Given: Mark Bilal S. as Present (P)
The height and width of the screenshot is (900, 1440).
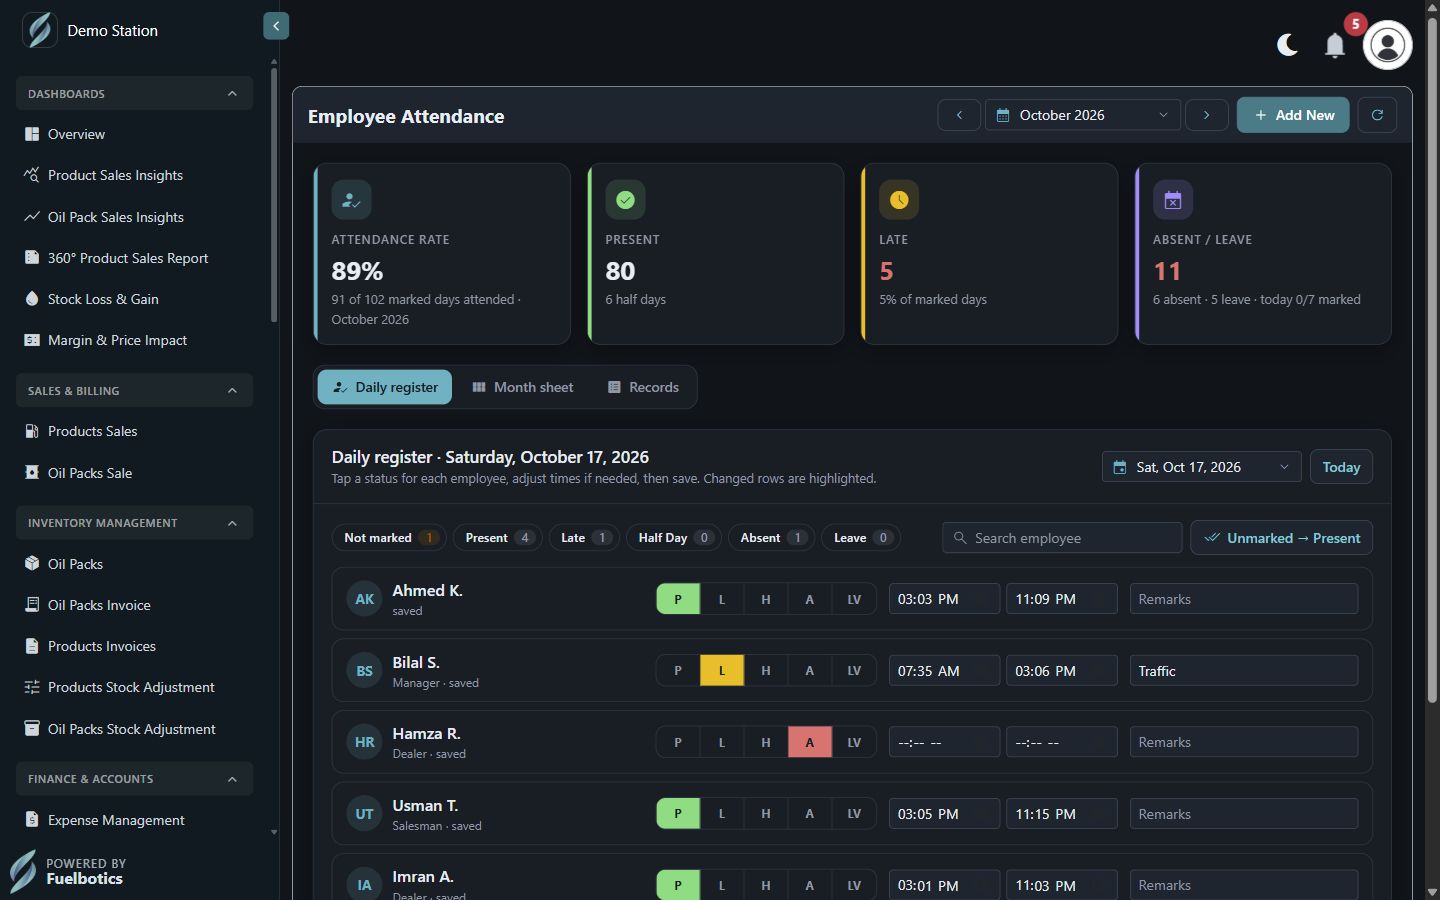Looking at the screenshot, I should tap(678, 671).
